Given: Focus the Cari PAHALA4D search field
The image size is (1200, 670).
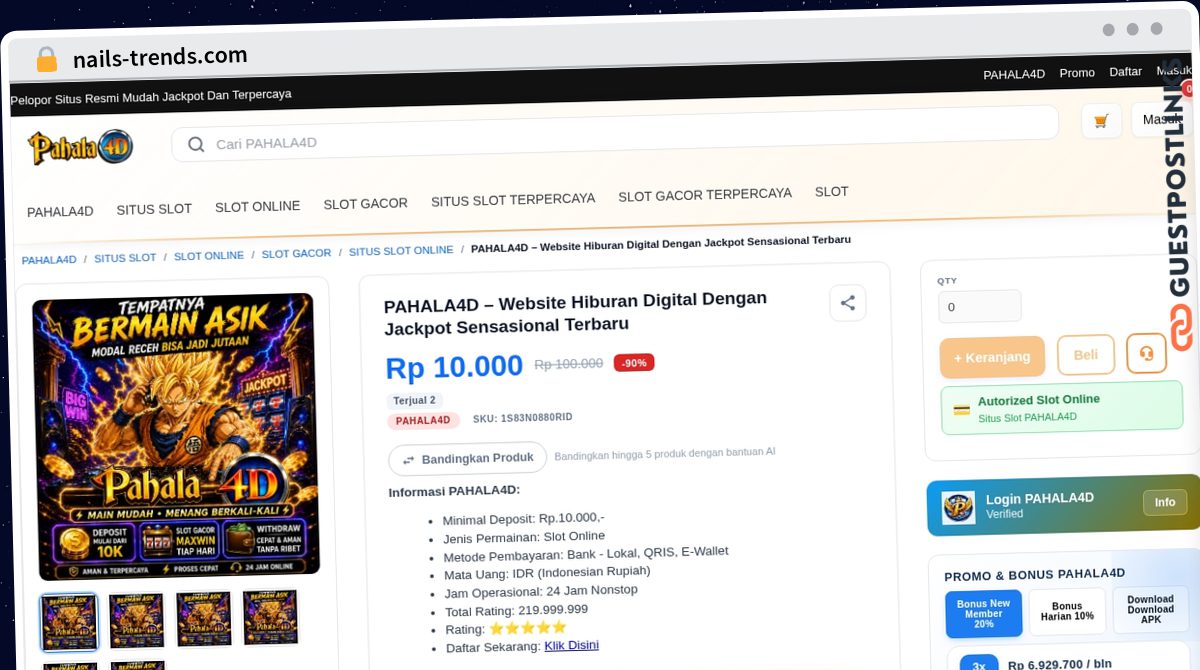Looking at the screenshot, I should click(615, 135).
